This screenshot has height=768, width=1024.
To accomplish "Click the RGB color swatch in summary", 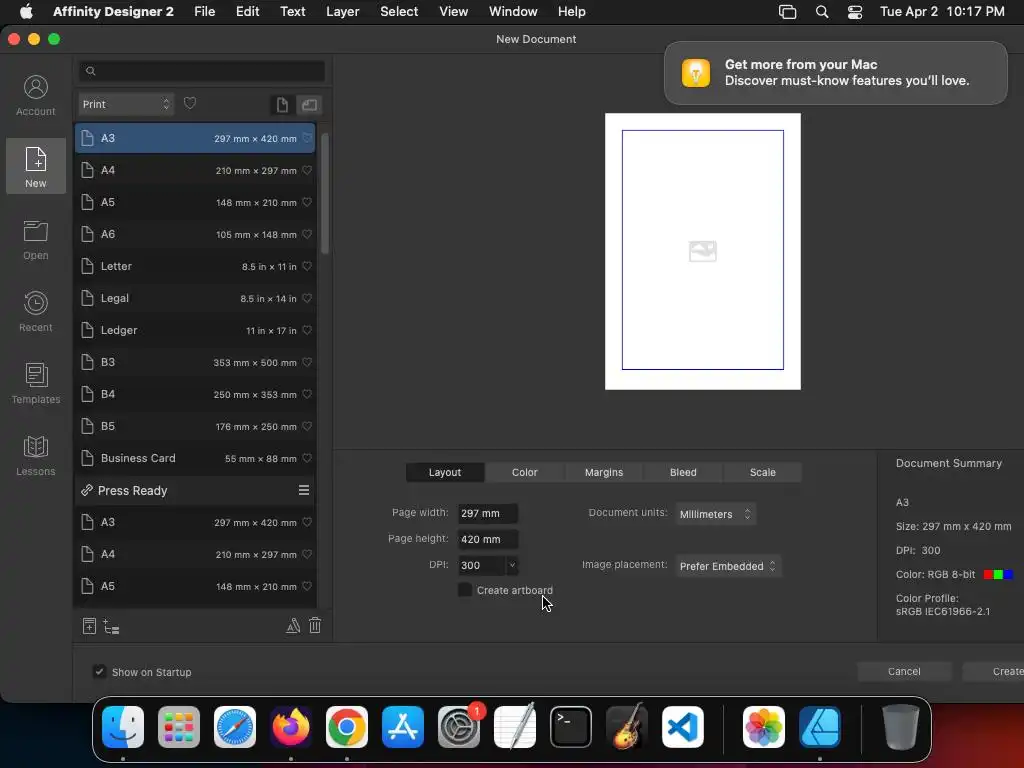I will [x=998, y=575].
